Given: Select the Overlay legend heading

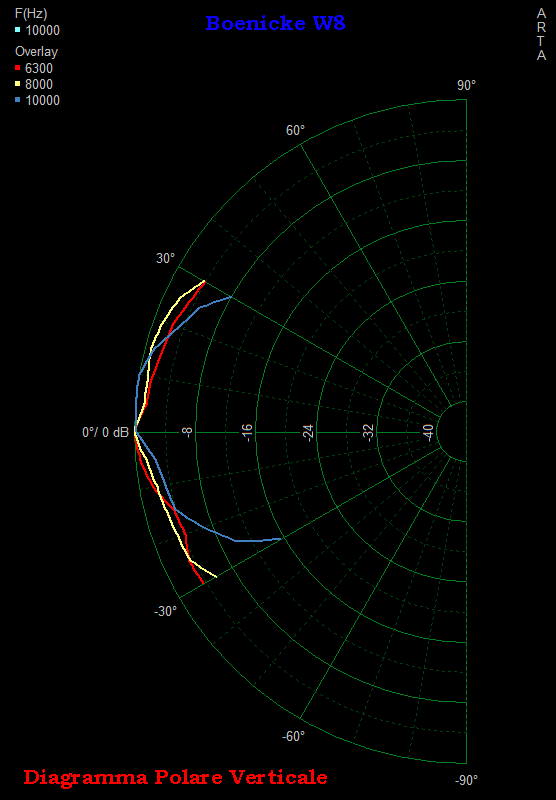Looking at the screenshot, I should [x=36, y=52].
